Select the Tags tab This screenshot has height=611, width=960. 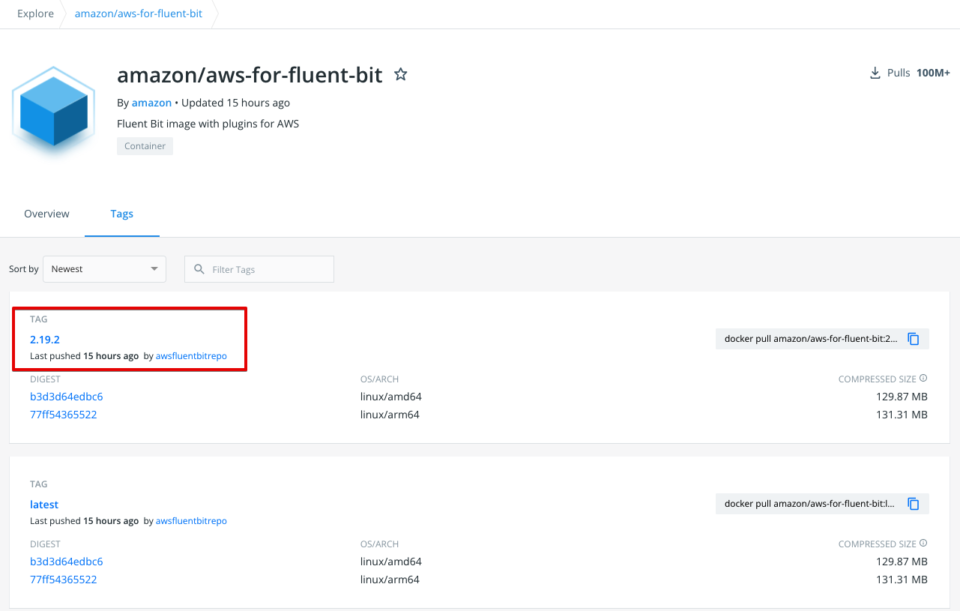click(x=121, y=213)
